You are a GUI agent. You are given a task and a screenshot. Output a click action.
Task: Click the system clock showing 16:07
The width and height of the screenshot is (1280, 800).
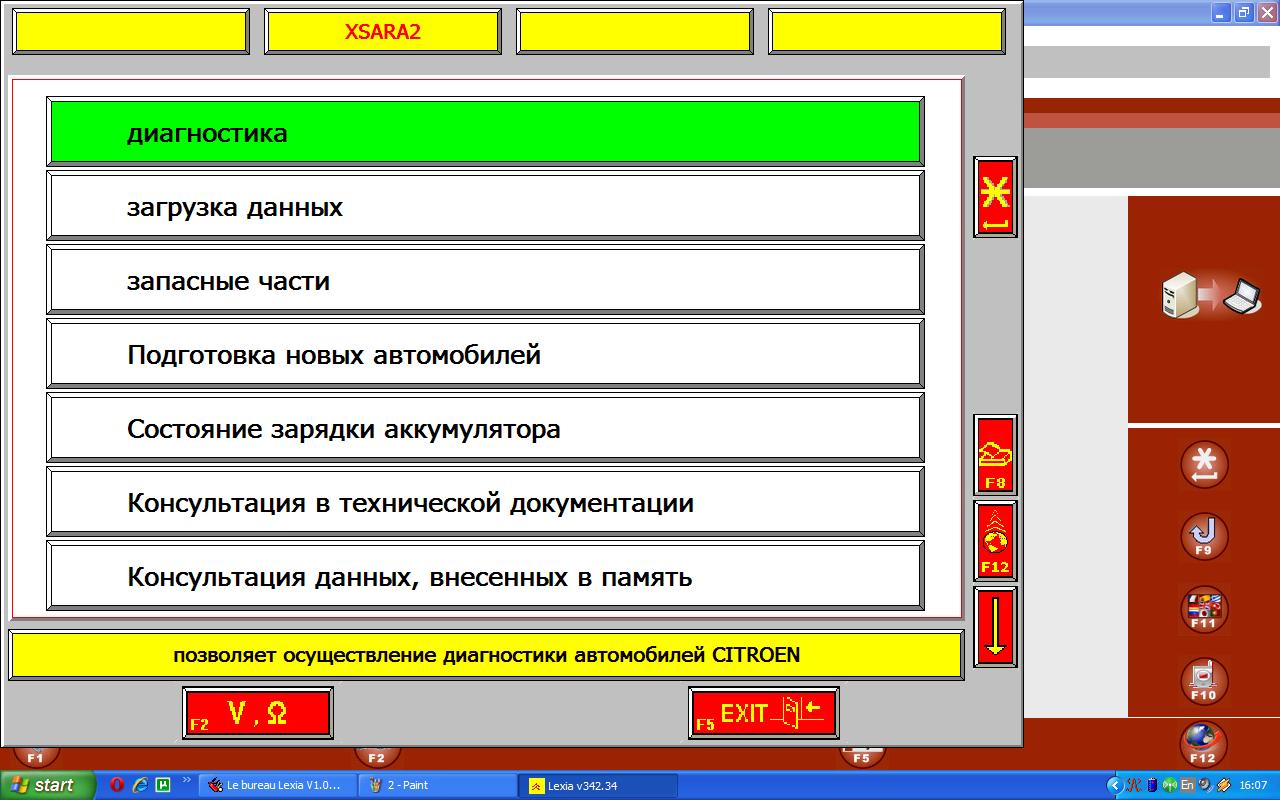click(x=1253, y=785)
